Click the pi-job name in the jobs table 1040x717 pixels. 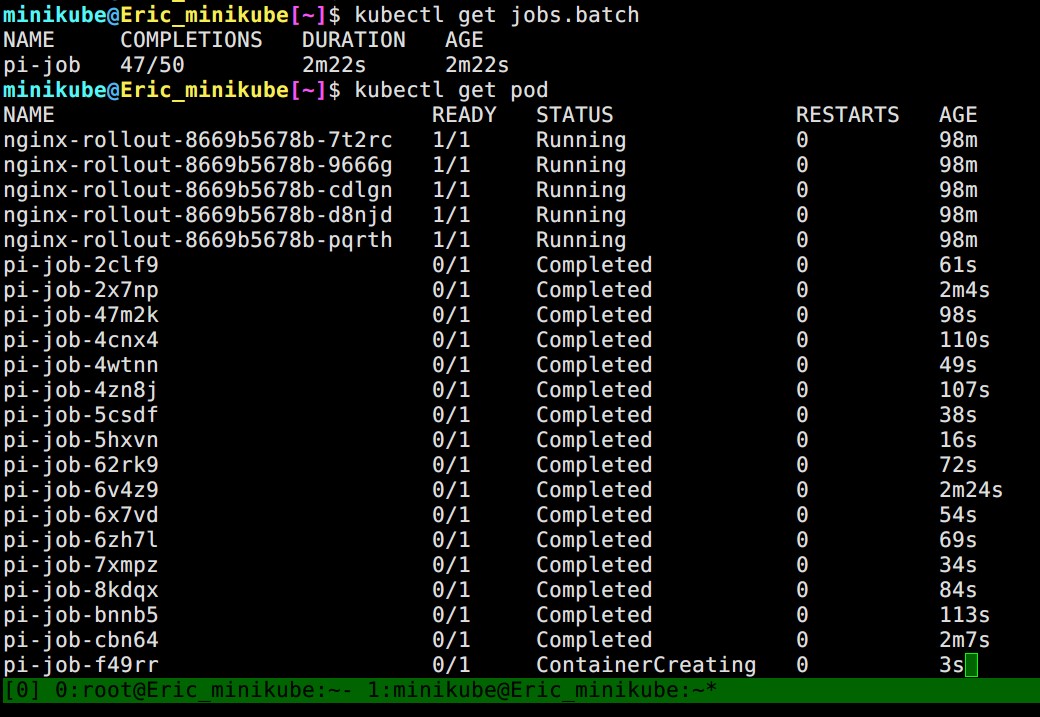[x=42, y=65]
